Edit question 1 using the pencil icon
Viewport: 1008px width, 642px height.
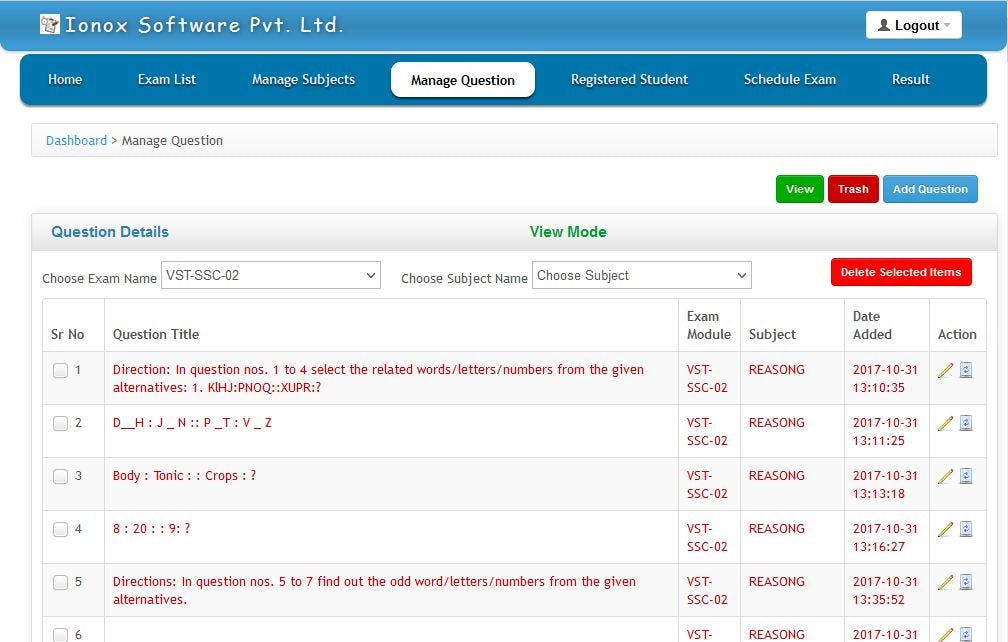(x=944, y=369)
